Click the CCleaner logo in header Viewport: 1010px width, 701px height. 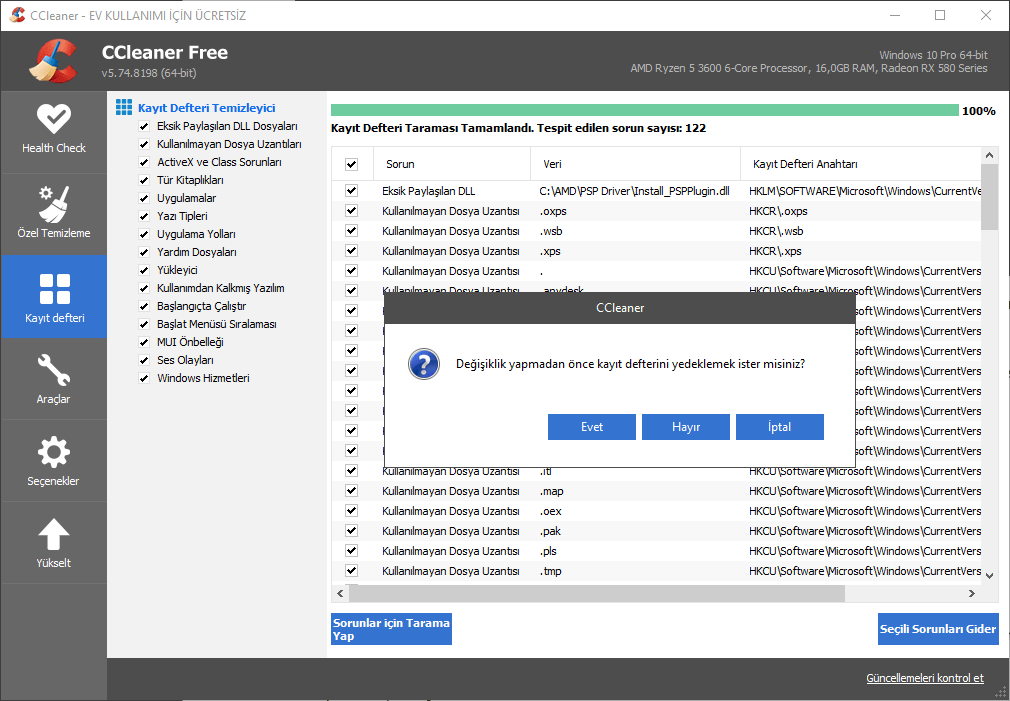click(x=53, y=60)
